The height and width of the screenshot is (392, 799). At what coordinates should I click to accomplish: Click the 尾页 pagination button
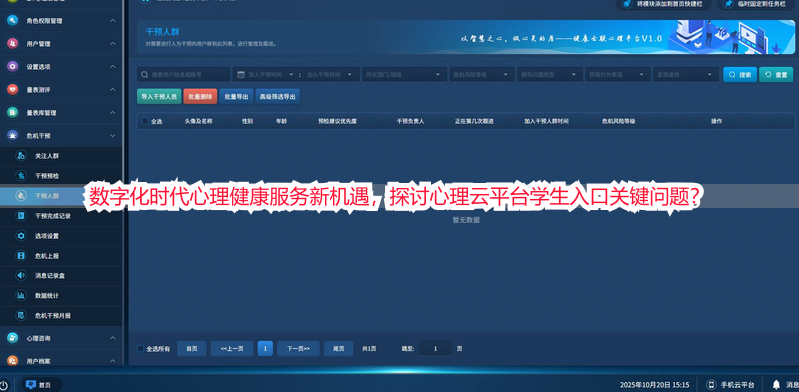tap(339, 349)
